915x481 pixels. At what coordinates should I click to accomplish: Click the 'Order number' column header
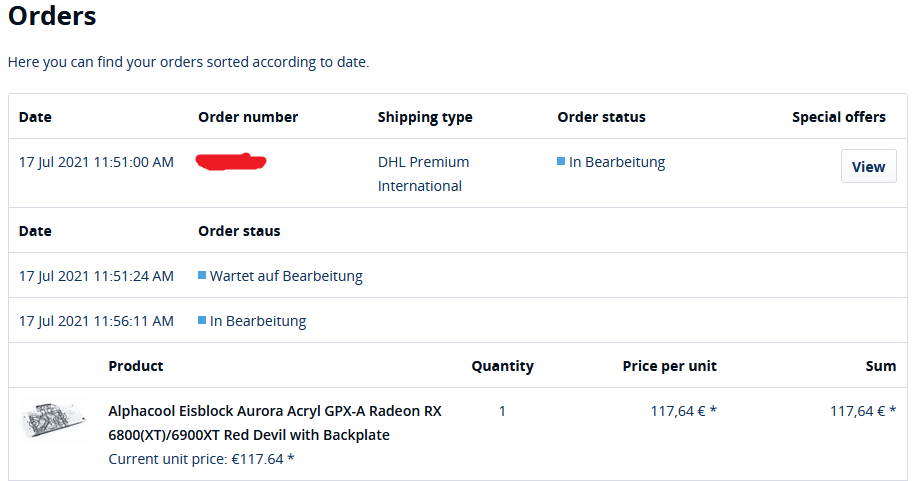pos(248,117)
